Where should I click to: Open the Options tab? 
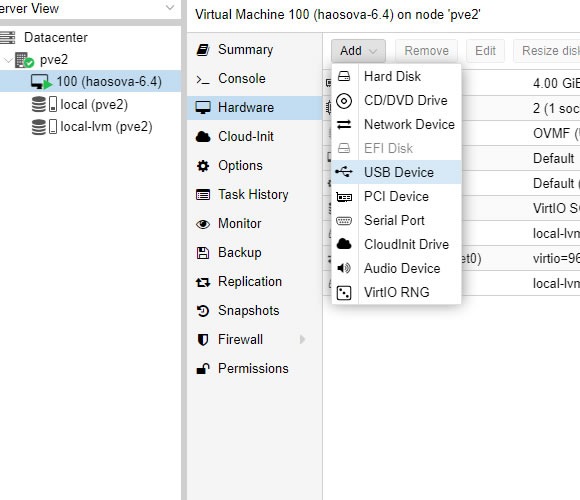click(x=254, y=166)
